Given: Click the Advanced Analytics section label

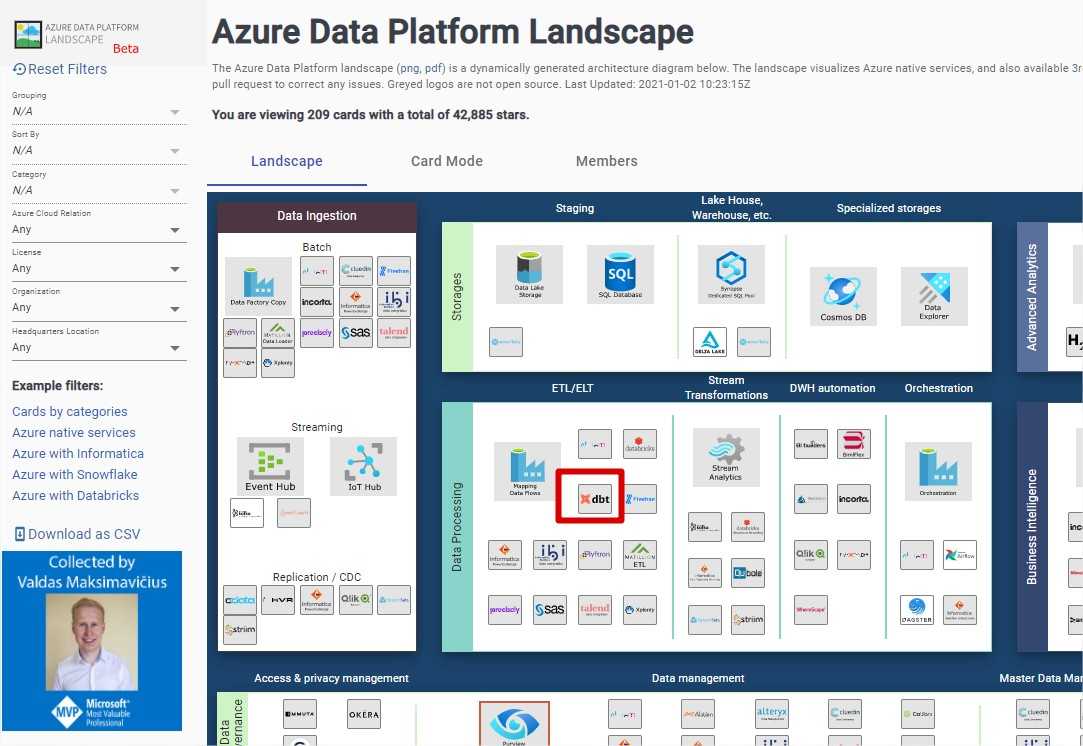Looking at the screenshot, I should coord(1032,297).
